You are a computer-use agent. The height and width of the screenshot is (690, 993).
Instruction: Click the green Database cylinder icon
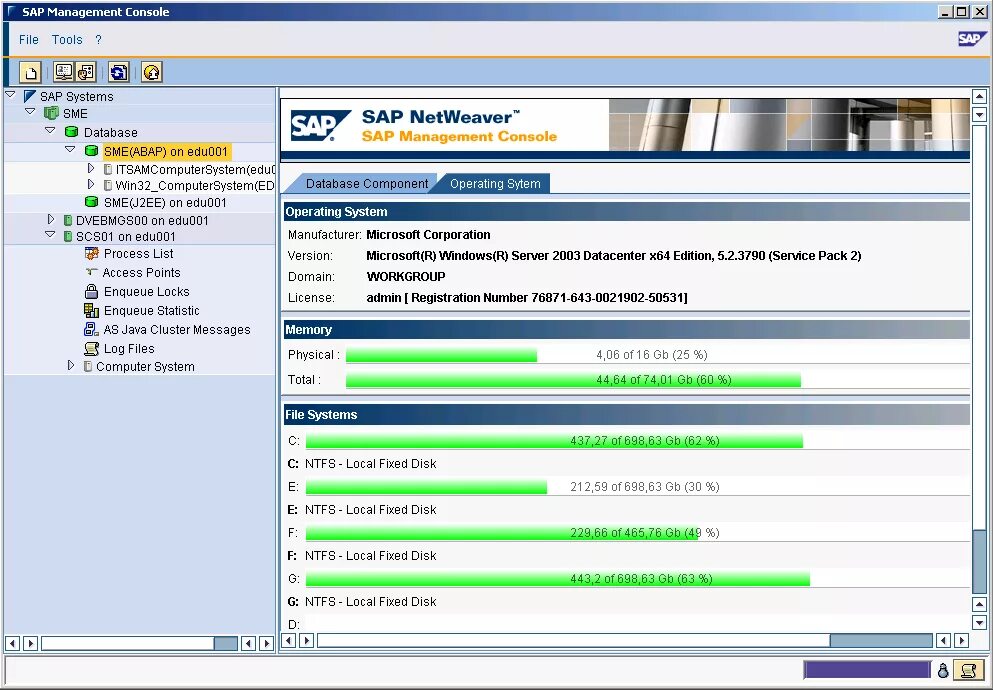(72, 132)
